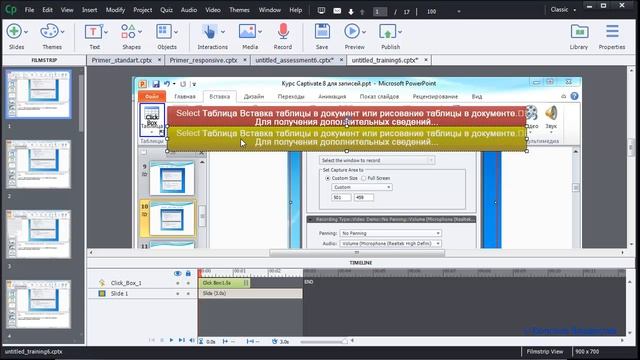Open the Themes dropdown arrow

pyautogui.click(x=62, y=32)
